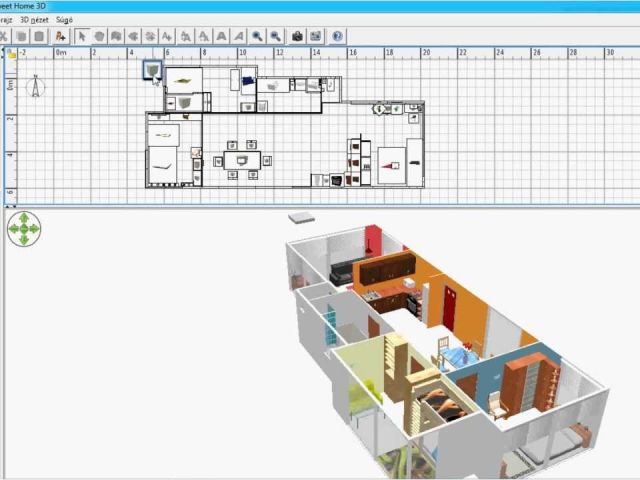This screenshot has height=480, width=640.
Task: Select the Cut scissors icon in toolbar
Action: 4,36
